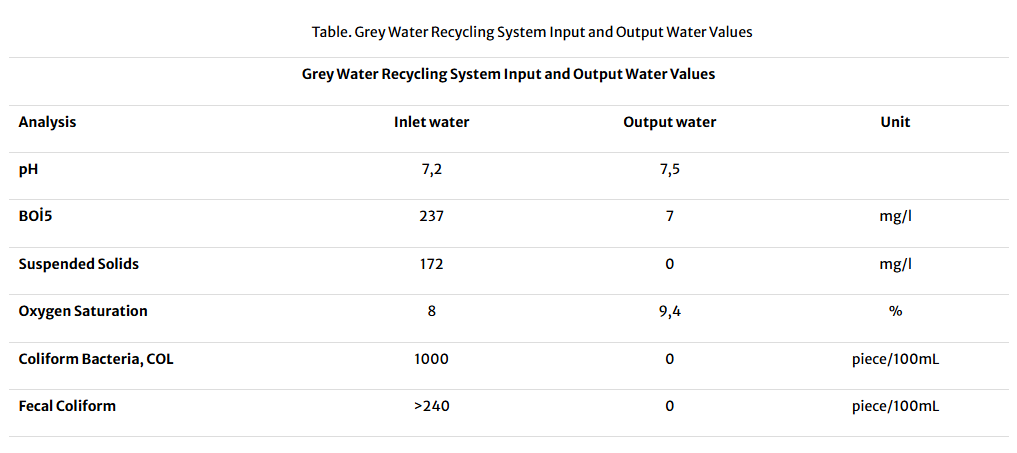Viewport: 1017px width, 453px height.
Task: Select the Unit column header
Action: pos(895,122)
